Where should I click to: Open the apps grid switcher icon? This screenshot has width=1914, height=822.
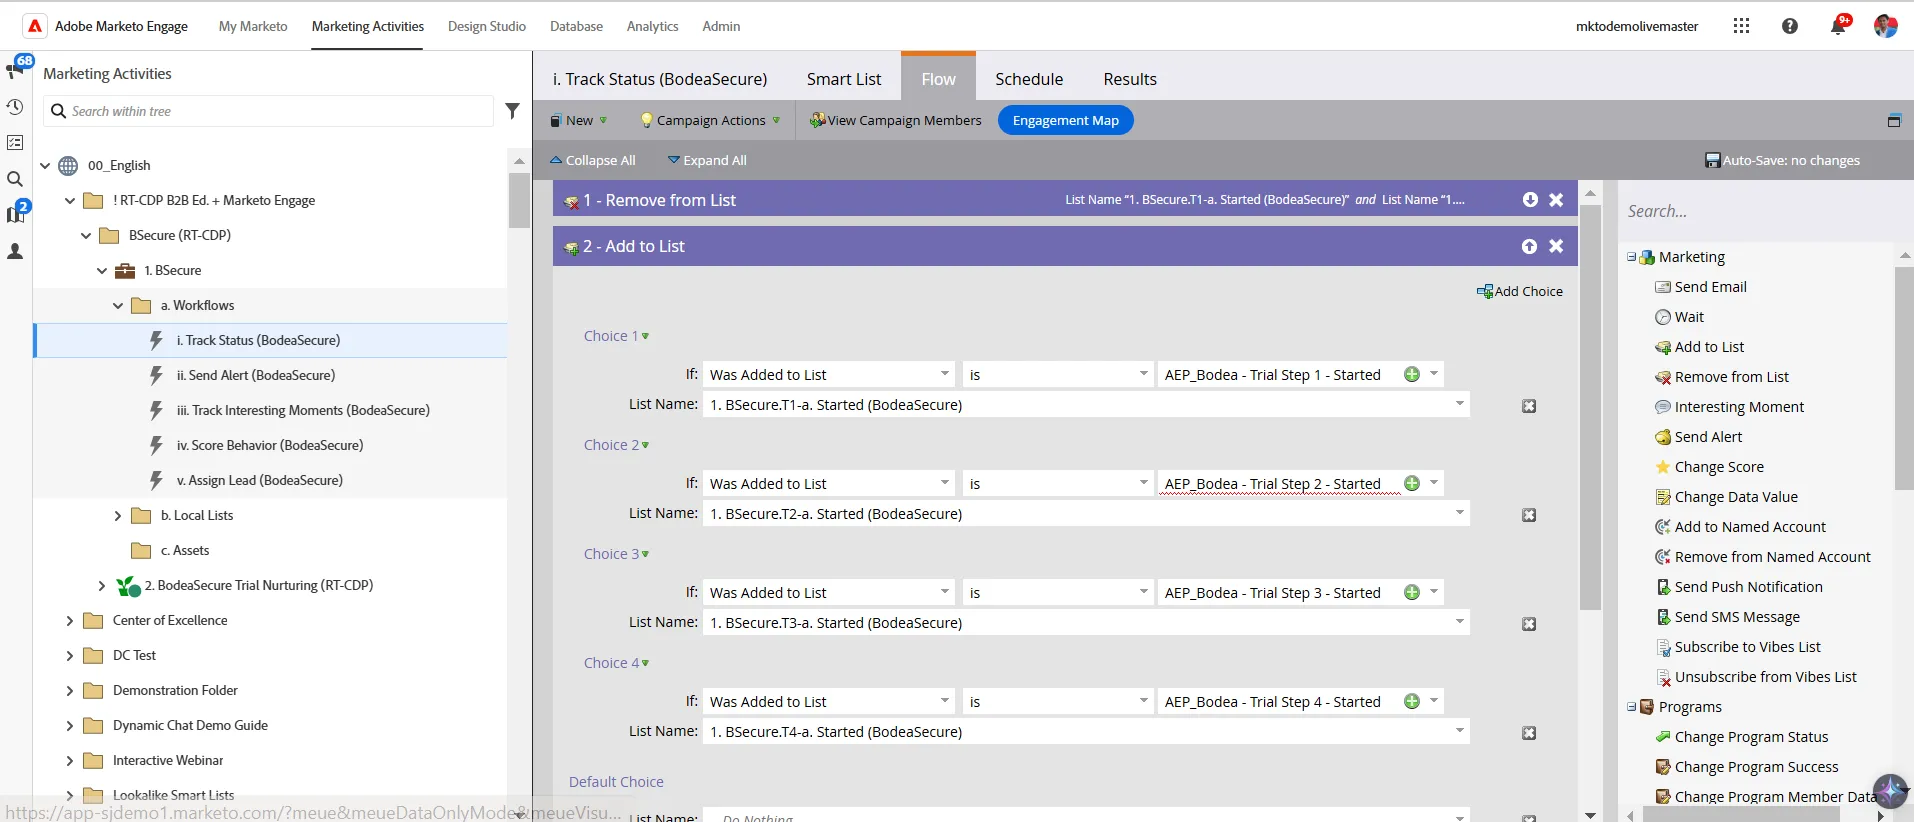pyautogui.click(x=1741, y=26)
